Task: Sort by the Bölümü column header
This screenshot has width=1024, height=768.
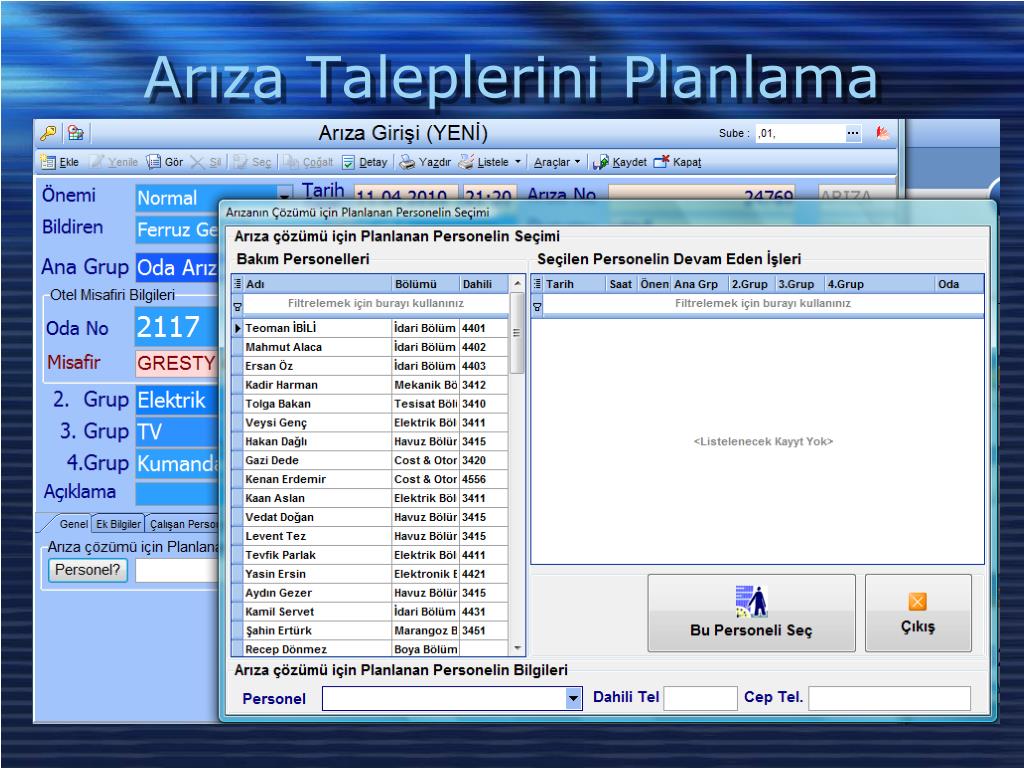Action: pyautogui.click(x=425, y=284)
